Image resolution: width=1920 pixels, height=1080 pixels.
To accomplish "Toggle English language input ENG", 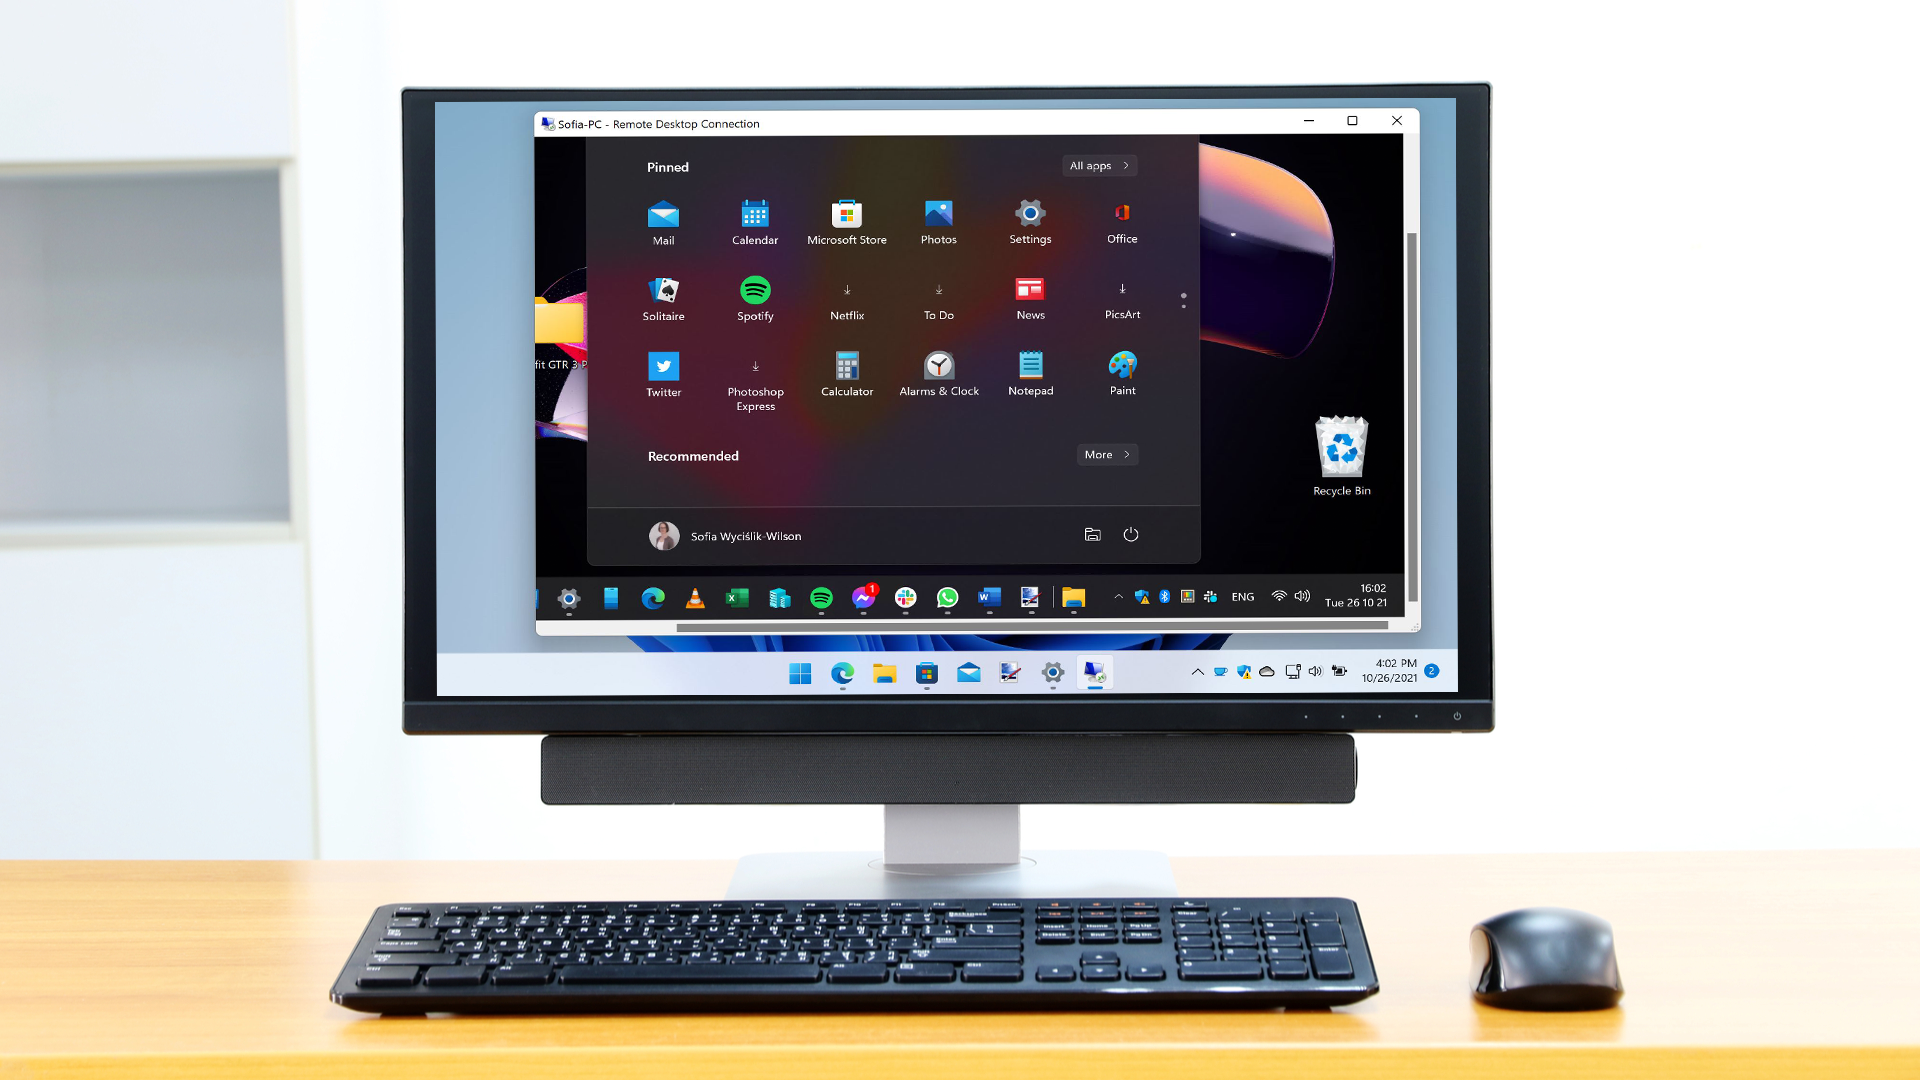I will tap(1238, 596).
